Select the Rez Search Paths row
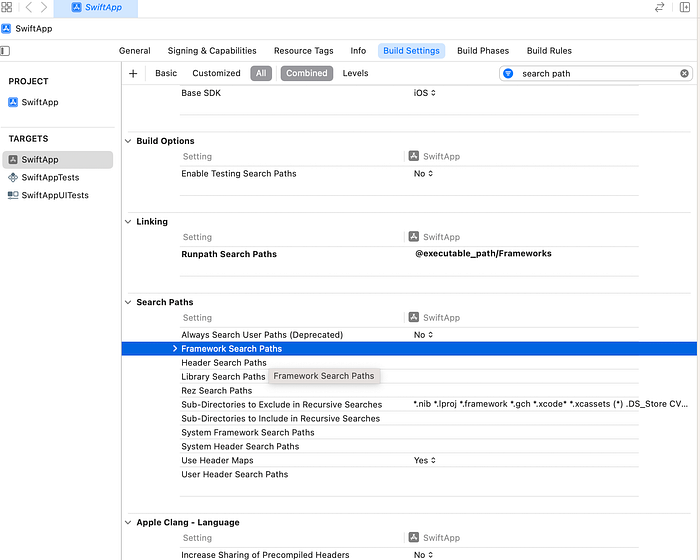Screen dimensions: 700x560 click(x=217, y=391)
